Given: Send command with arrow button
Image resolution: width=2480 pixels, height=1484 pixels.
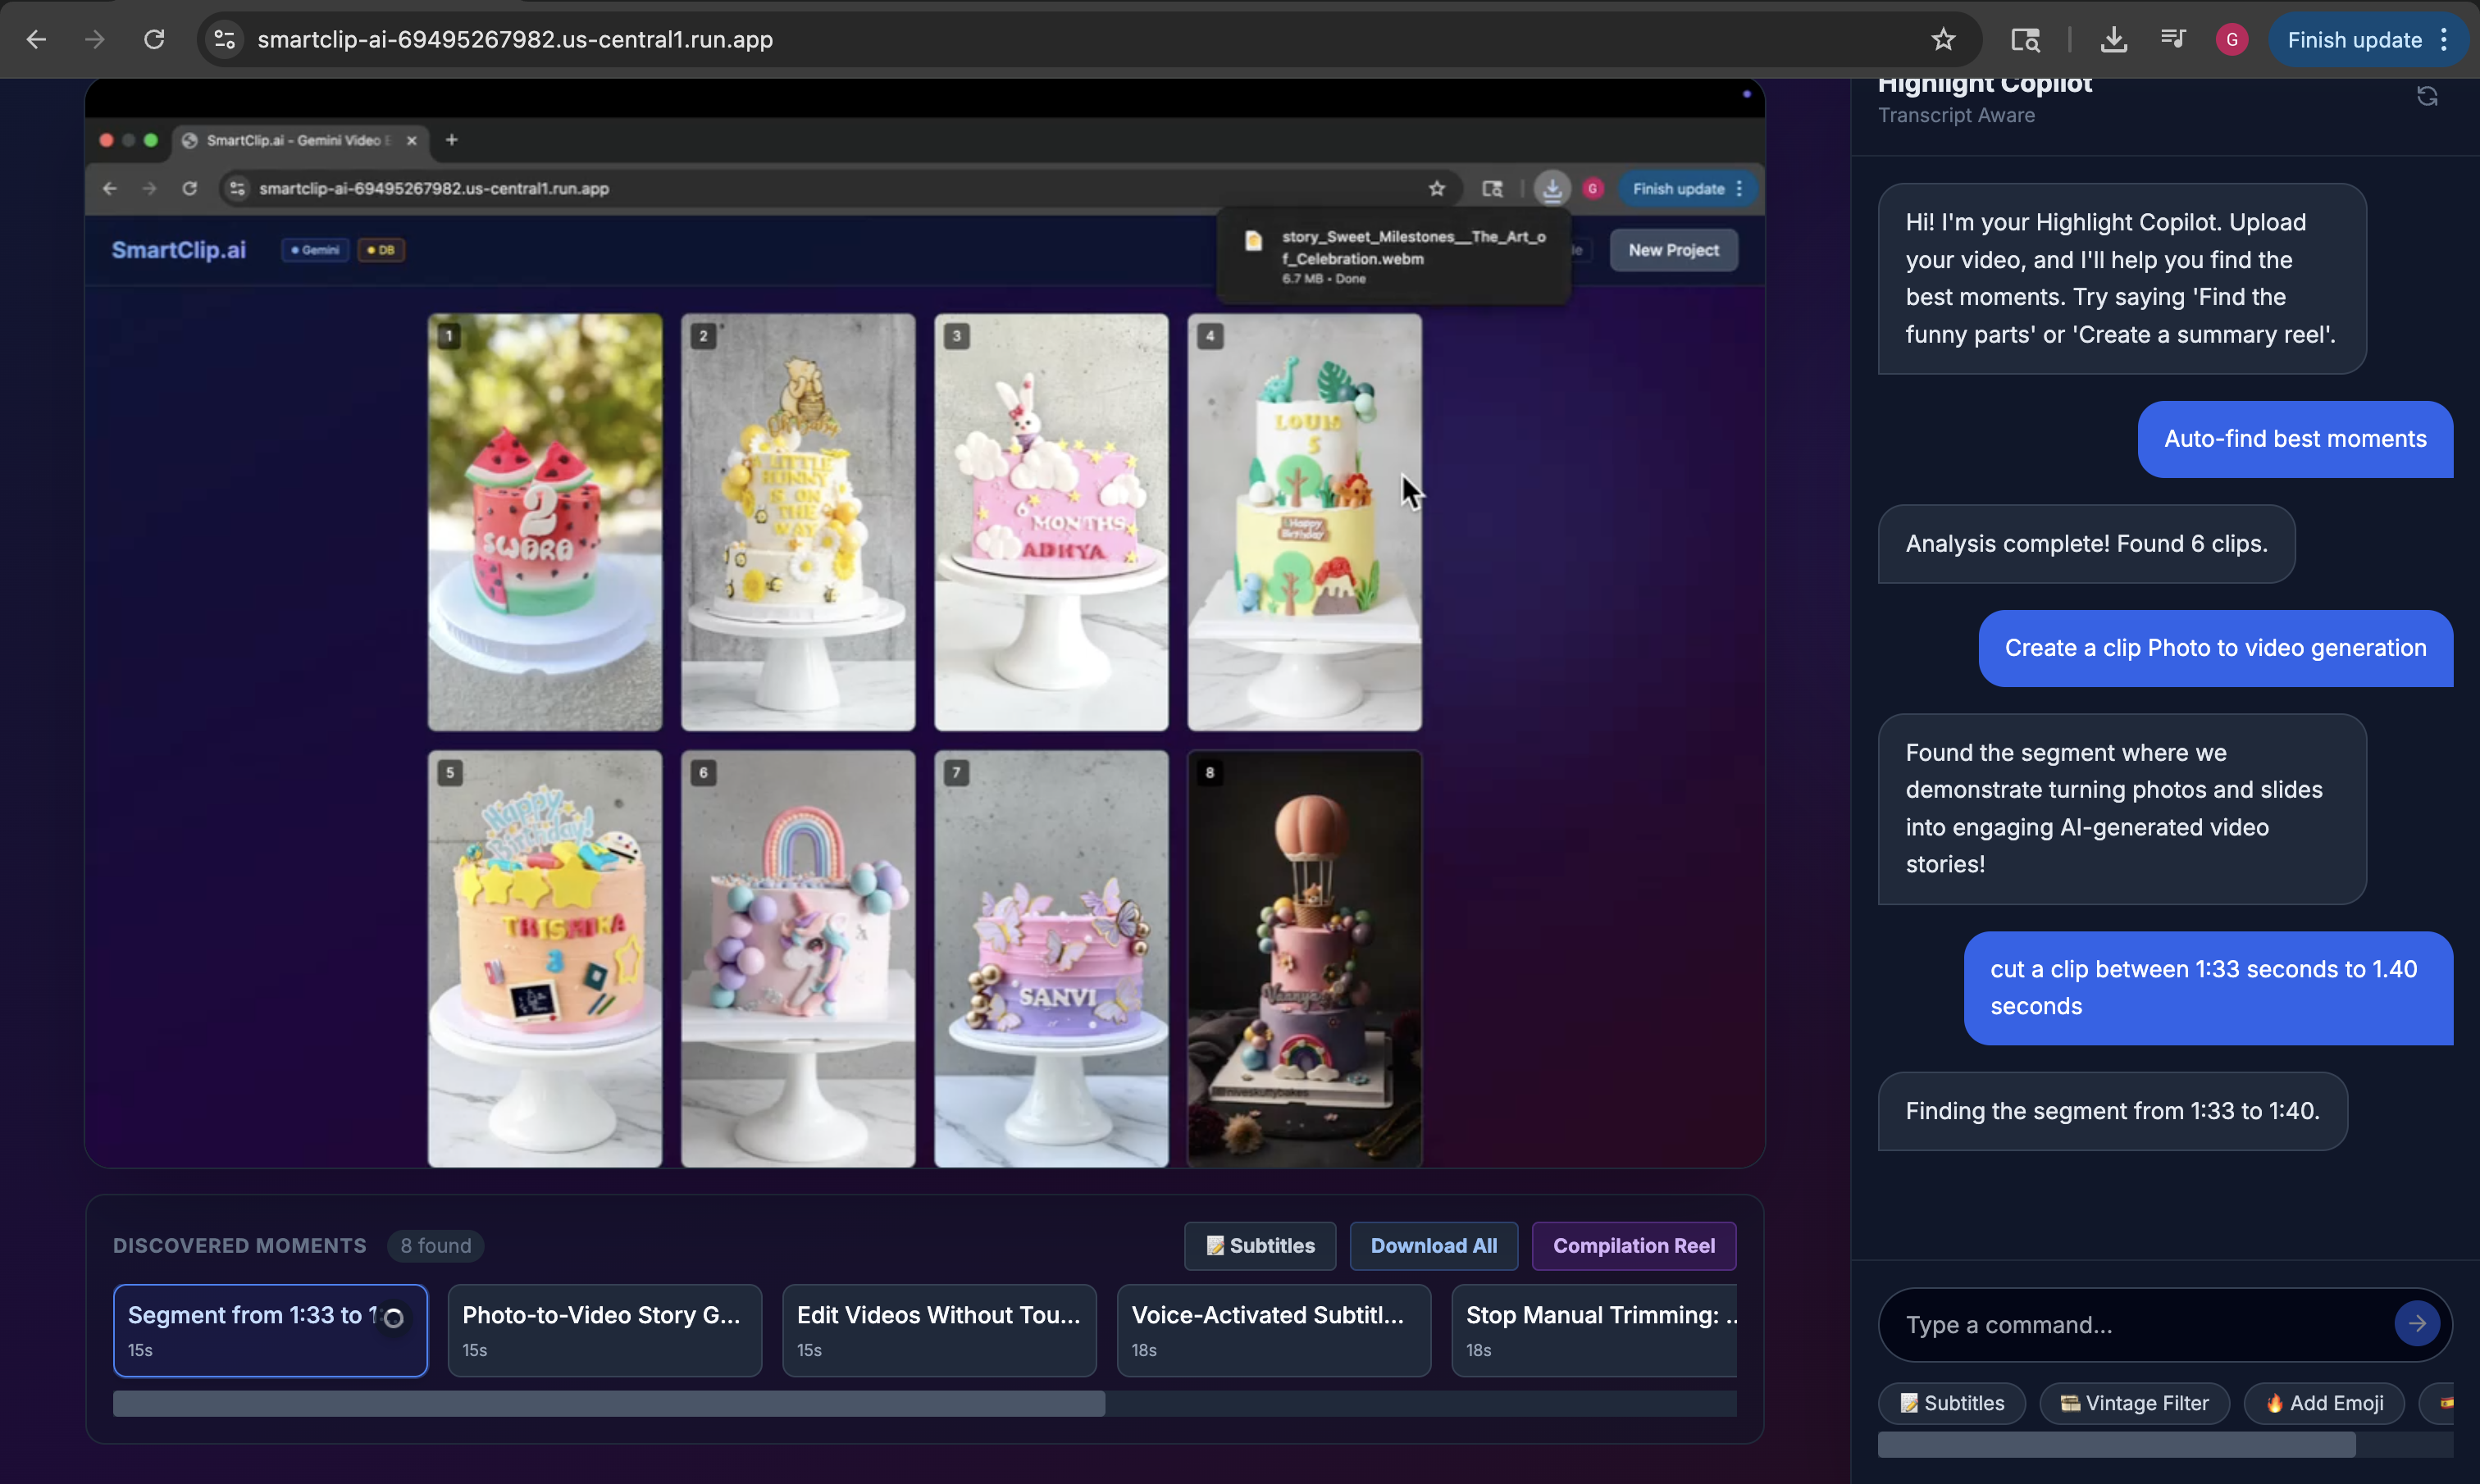Looking at the screenshot, I should tap(2416, 1324).
